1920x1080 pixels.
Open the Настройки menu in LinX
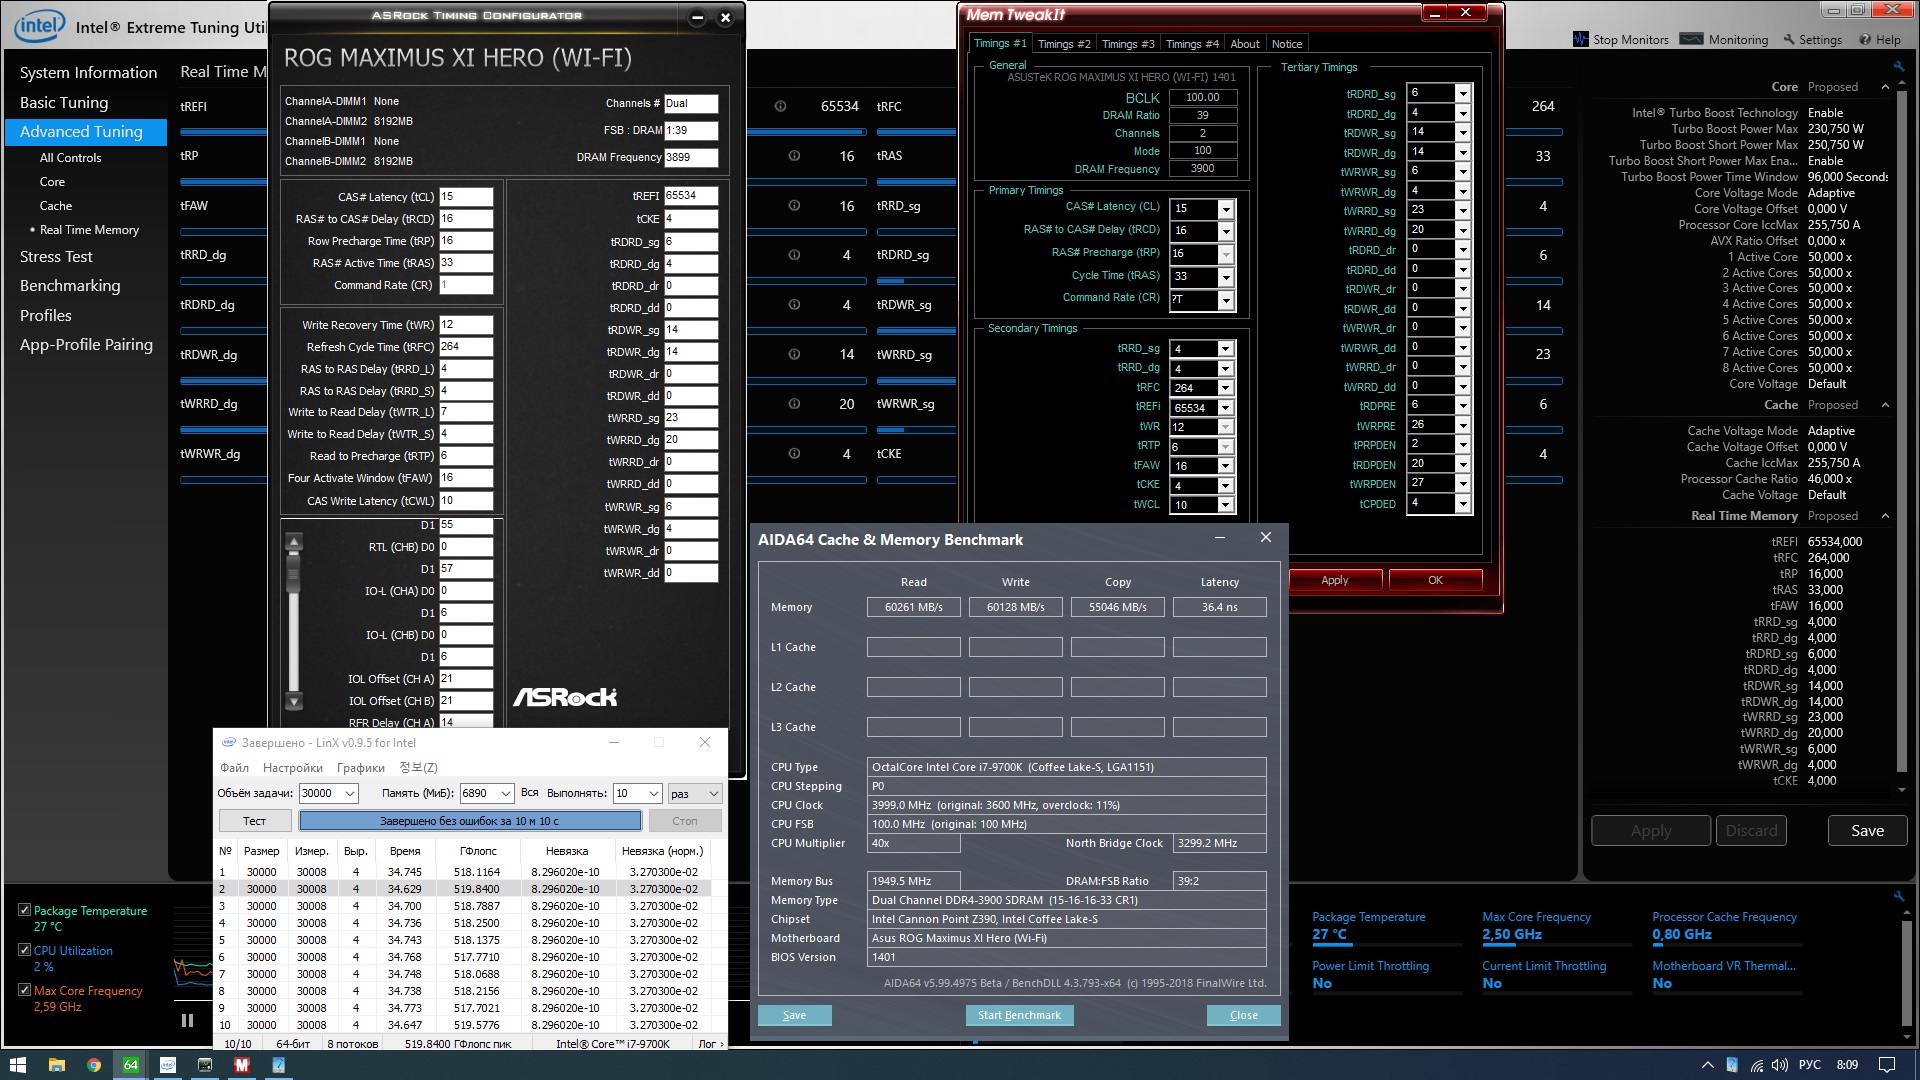(292, 768)
